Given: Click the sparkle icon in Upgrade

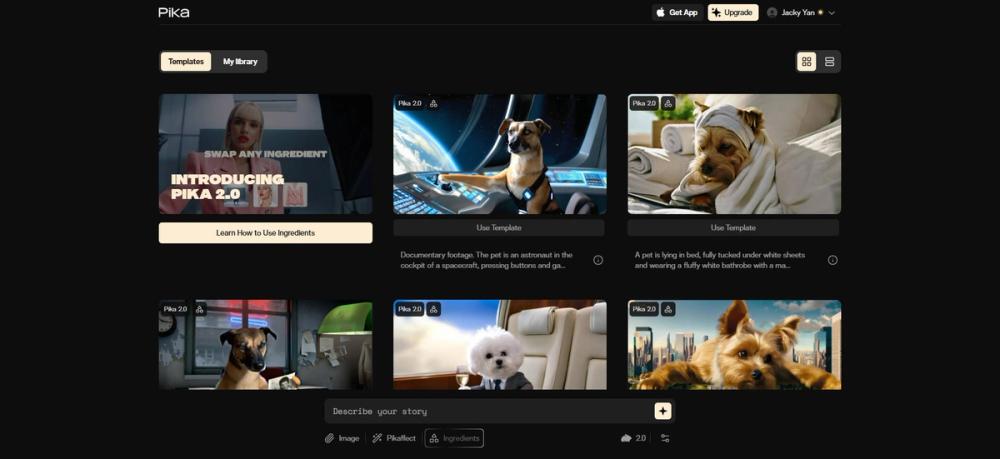Looking at the screenshot, I should [717, 12].
